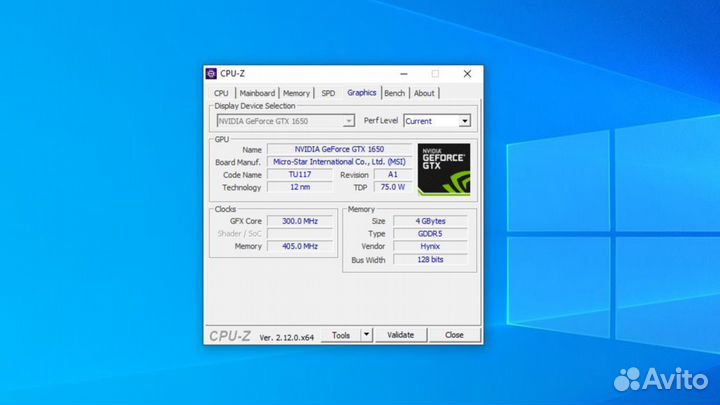The width and height of the screenshot is (720, 405).
Task: Click the Memory Vendor value Hynix
Action: click(430, 247)
